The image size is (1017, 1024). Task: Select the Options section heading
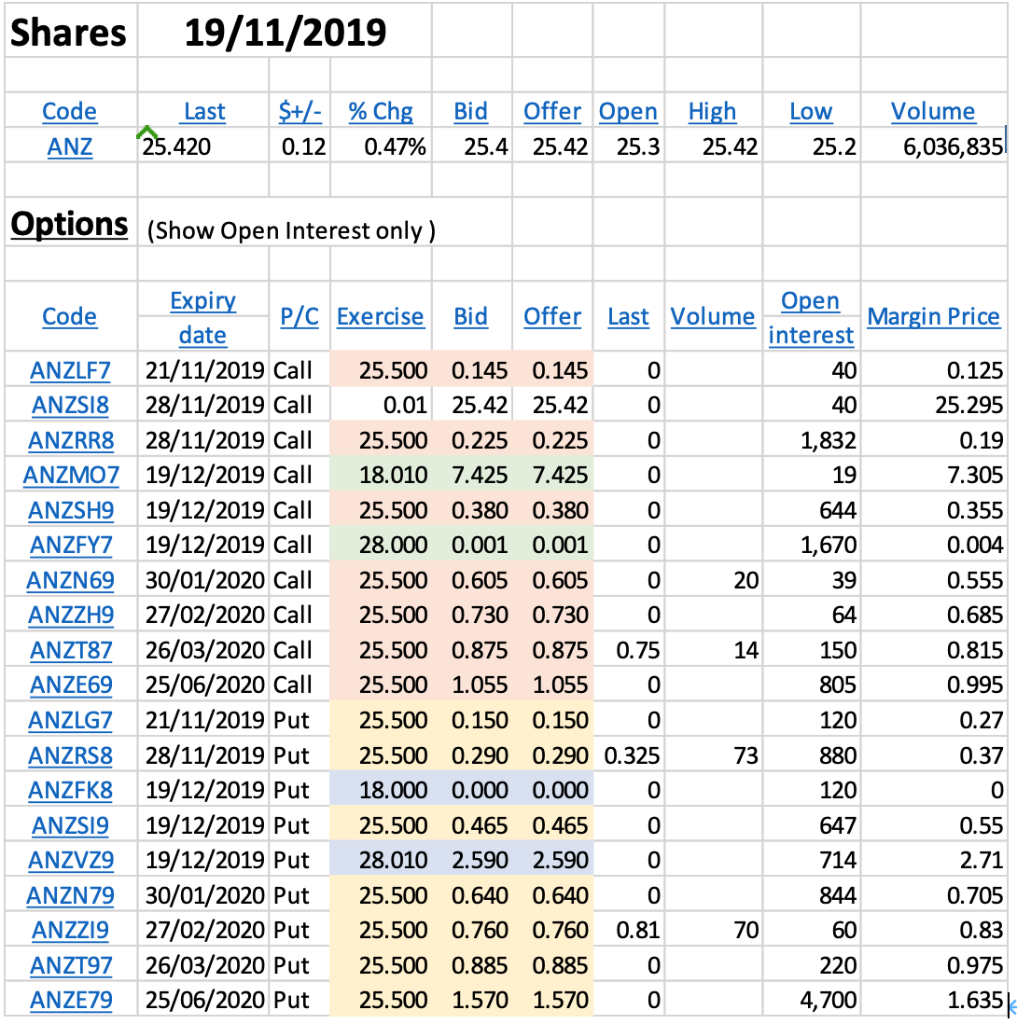(69, 224)
